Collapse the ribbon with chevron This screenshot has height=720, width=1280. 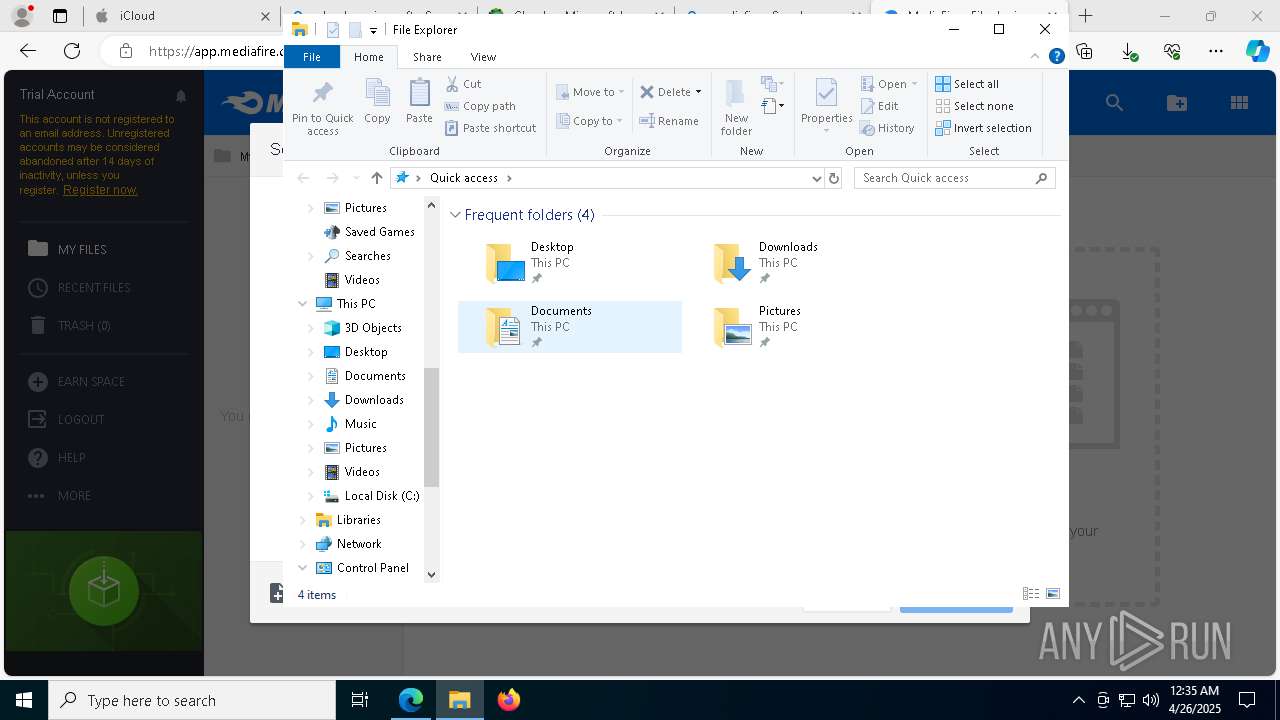click(x=1033, y=57)
